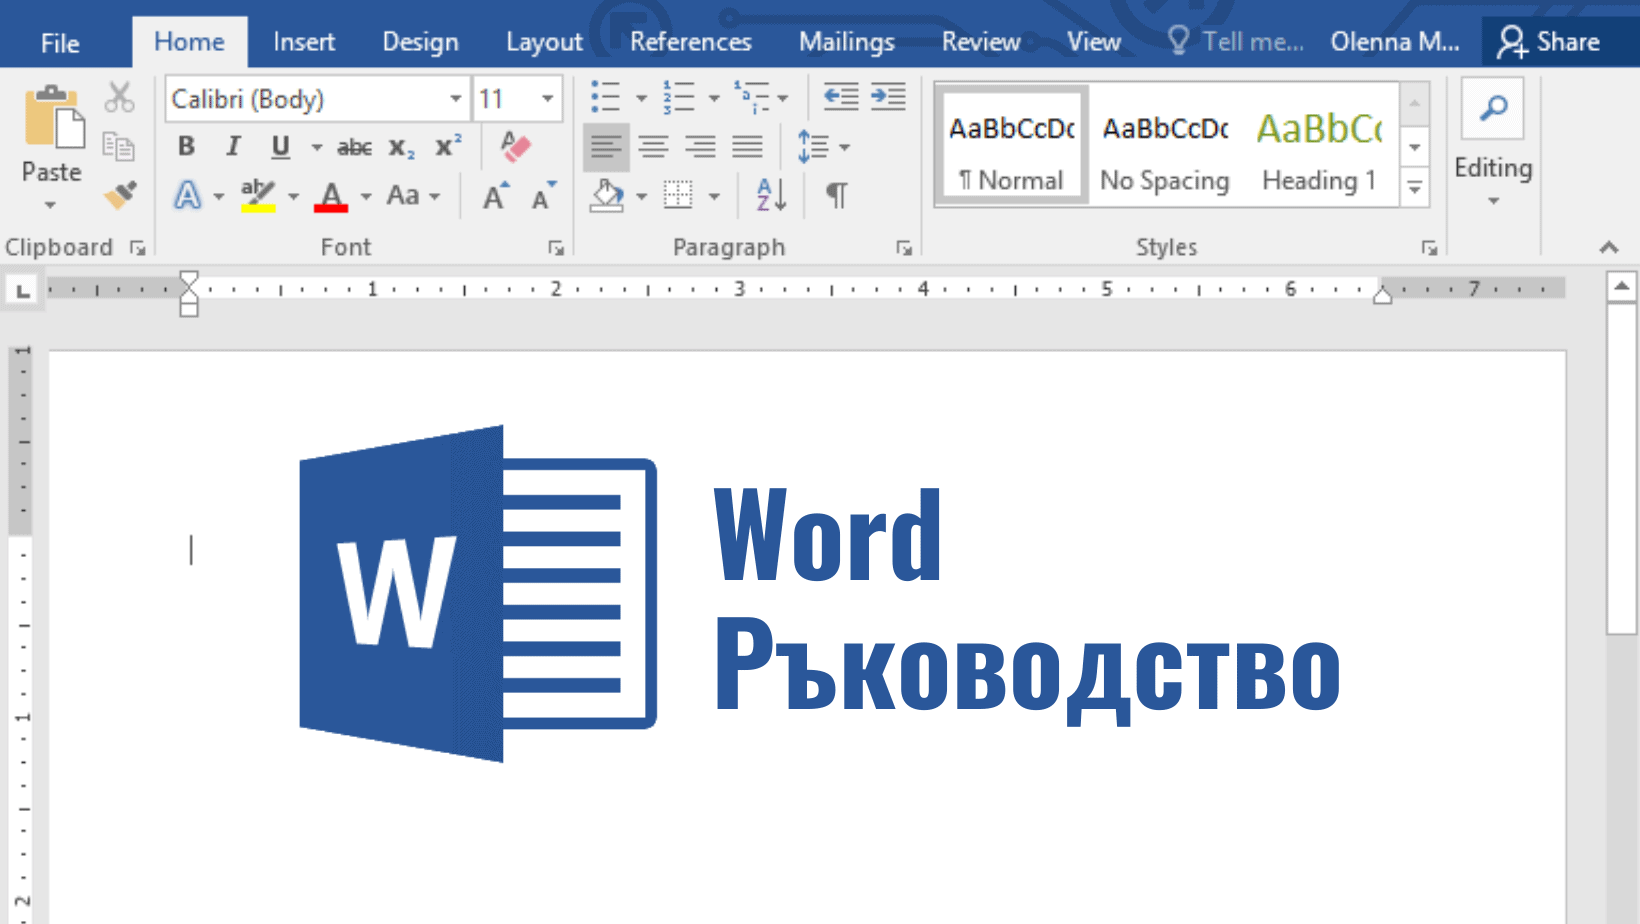Image resolution: width=1640 pixels, height=924 pixels.
Task: Apply the Heading 1 style
Action: 1320,147
